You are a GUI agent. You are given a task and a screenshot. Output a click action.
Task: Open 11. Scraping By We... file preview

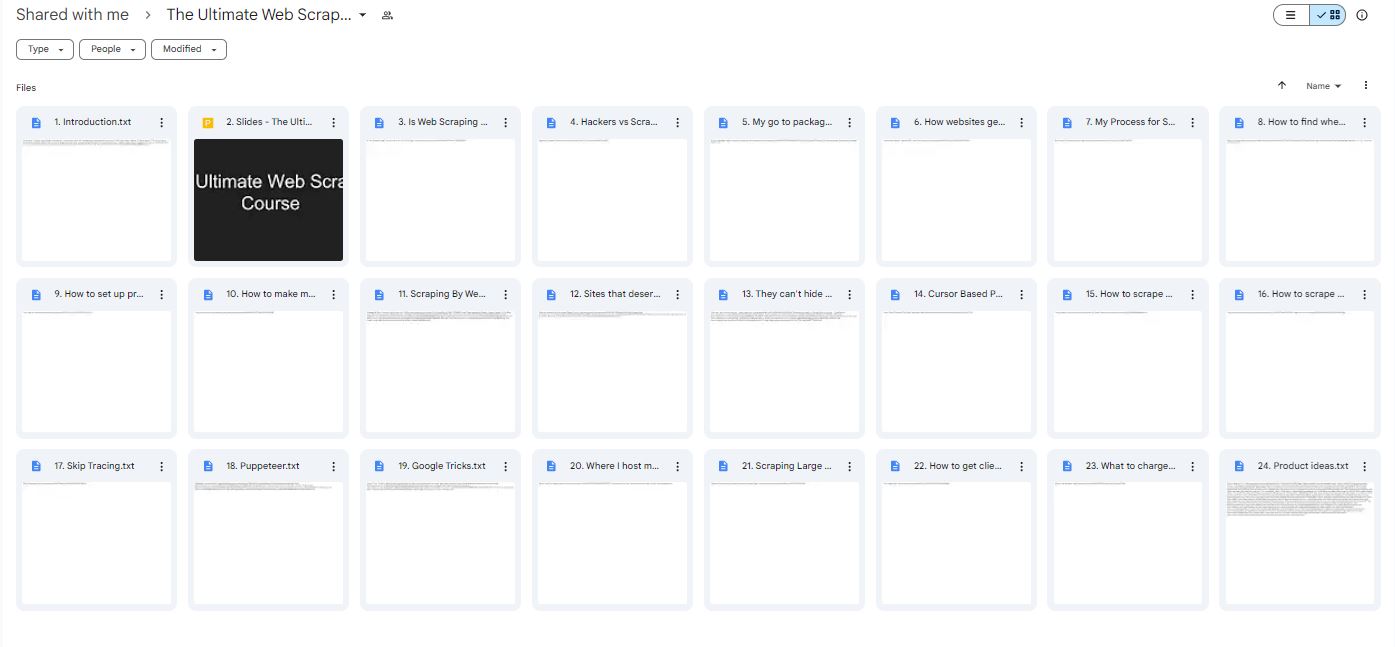(x=440, y=370)
